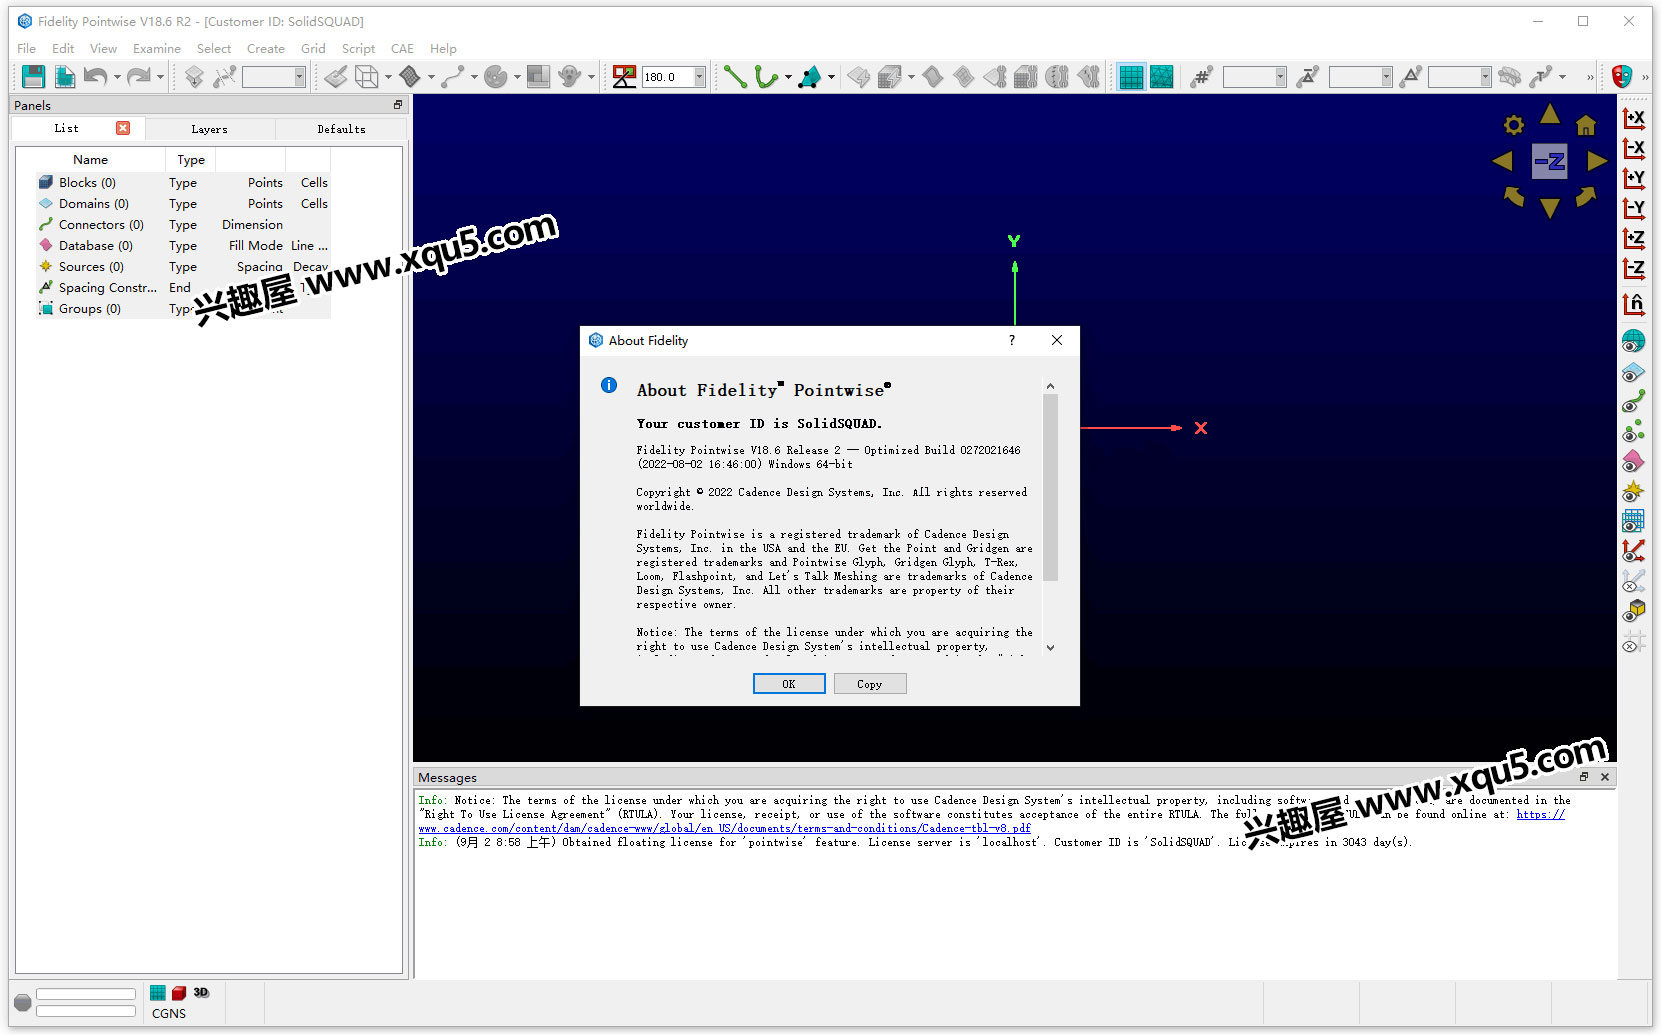Toggle domain surface visibility eye icon

click(1633, 372)
